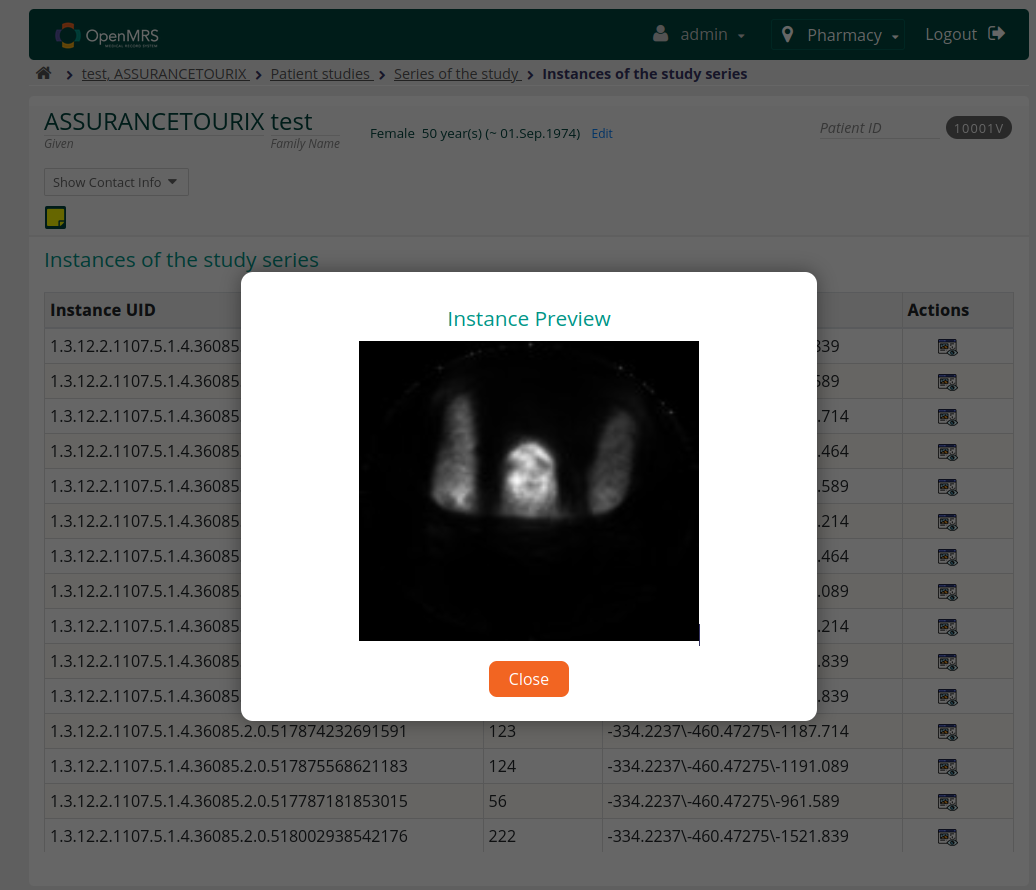The image size is (1036, 890).
Task: Return to Series of the study breadcrumb
Action: 457,74
